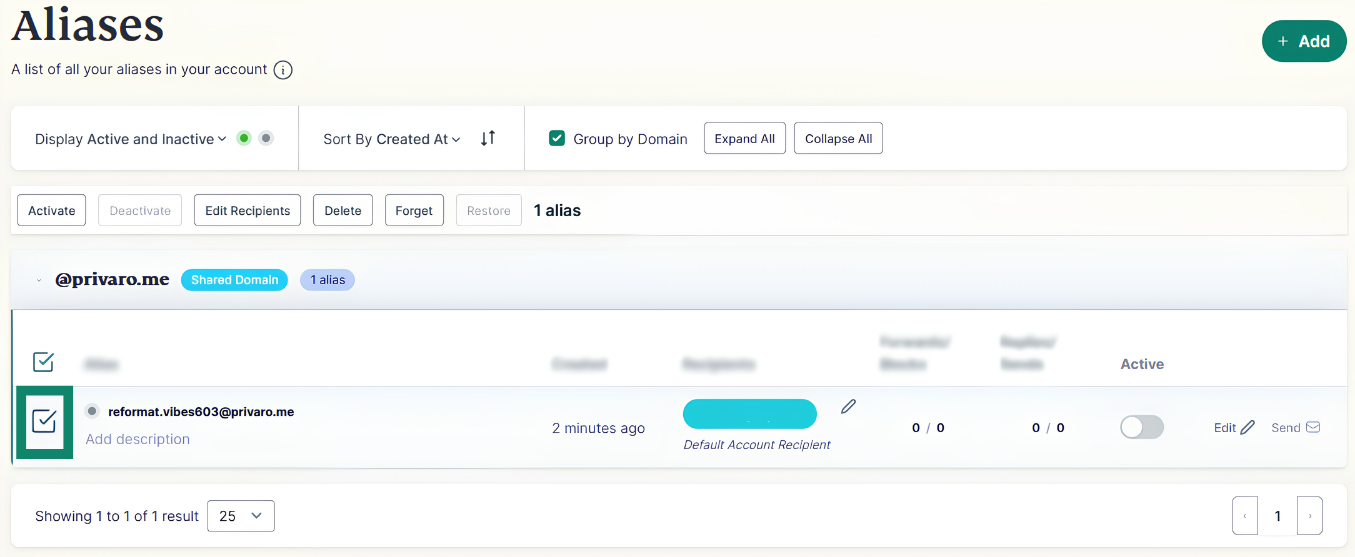Collapse the @privaro.me domain group chevron

click(x=39, y=280)
